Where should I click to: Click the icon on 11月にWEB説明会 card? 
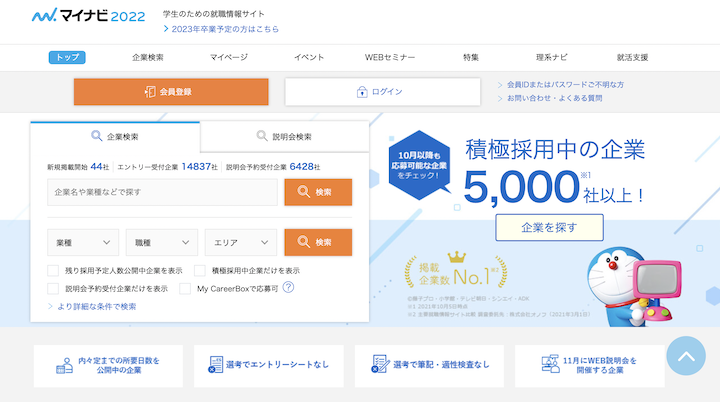coord(550,364)
